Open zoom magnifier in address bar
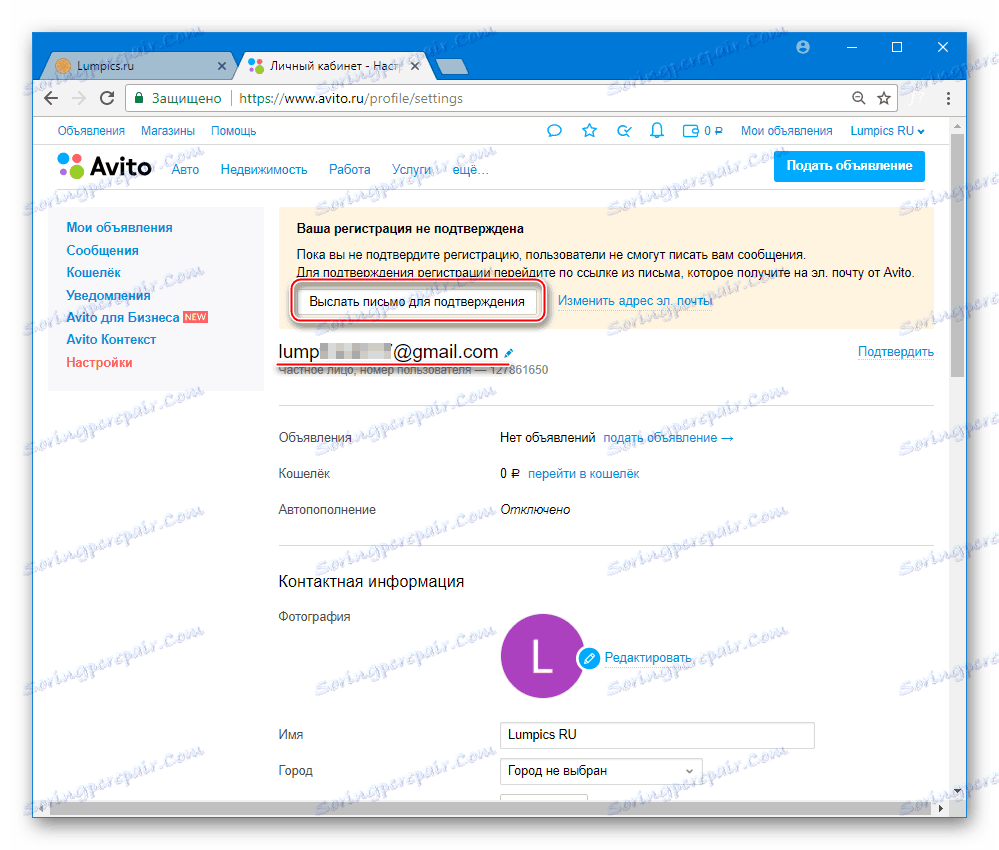The height and width of the screenshot is (850, 999). [x=859, y=98]
